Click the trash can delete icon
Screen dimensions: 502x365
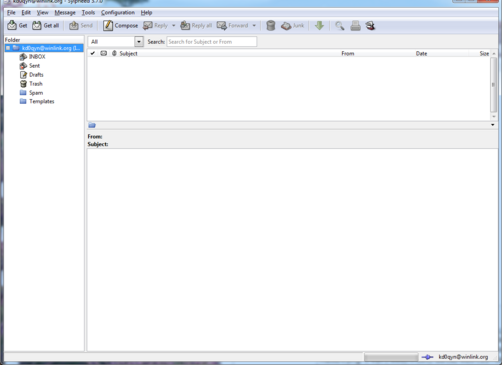[271, 26]
